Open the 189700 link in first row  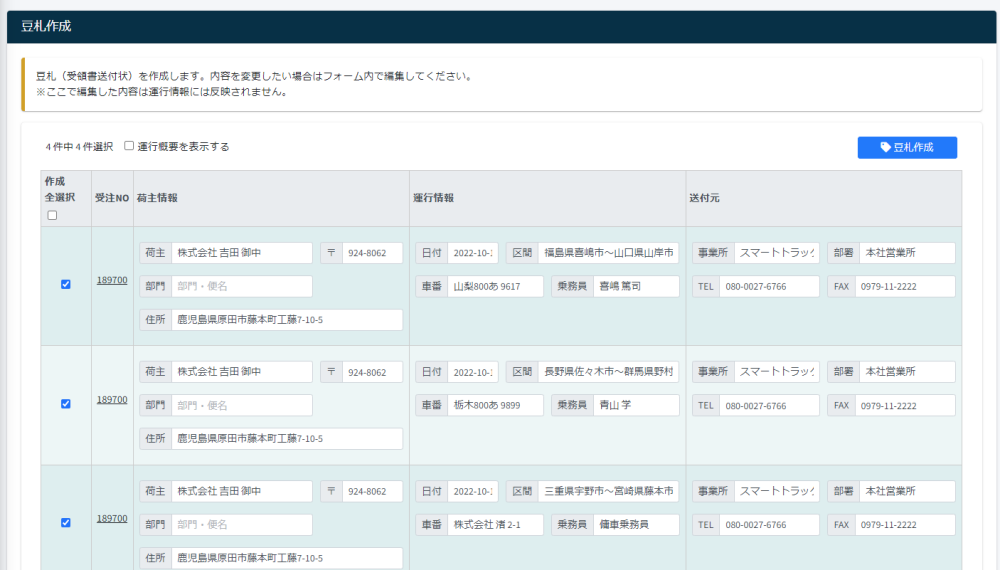(112, 280)
